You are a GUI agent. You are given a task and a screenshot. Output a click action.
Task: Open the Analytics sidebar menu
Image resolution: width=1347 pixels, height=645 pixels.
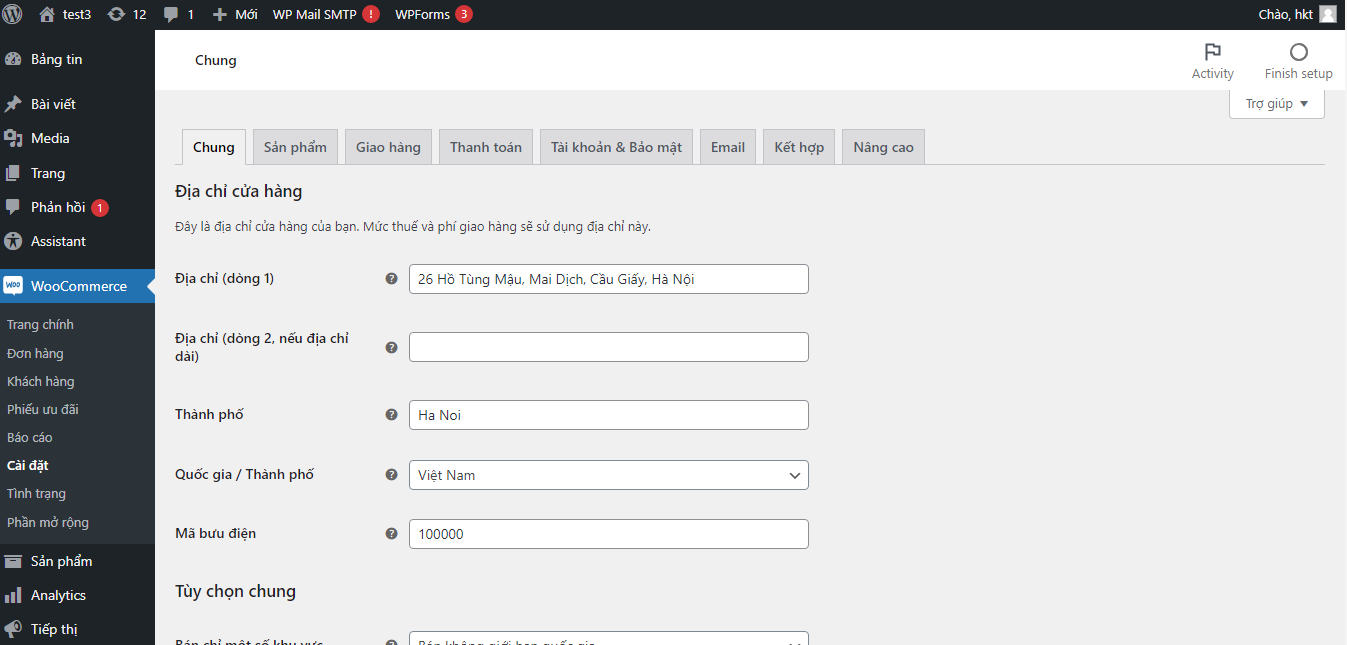point(58,595)
